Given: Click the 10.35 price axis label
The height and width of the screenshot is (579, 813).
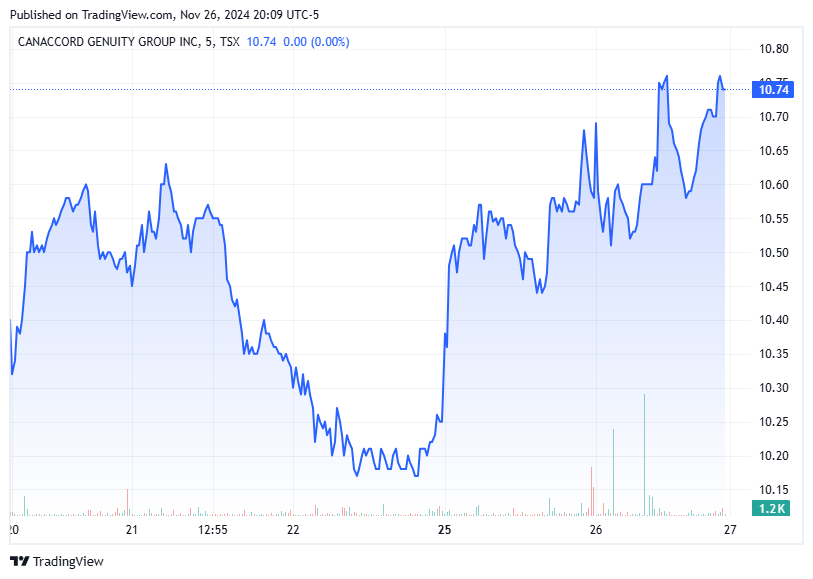Looking at the screenshot, I should (773, 354).
